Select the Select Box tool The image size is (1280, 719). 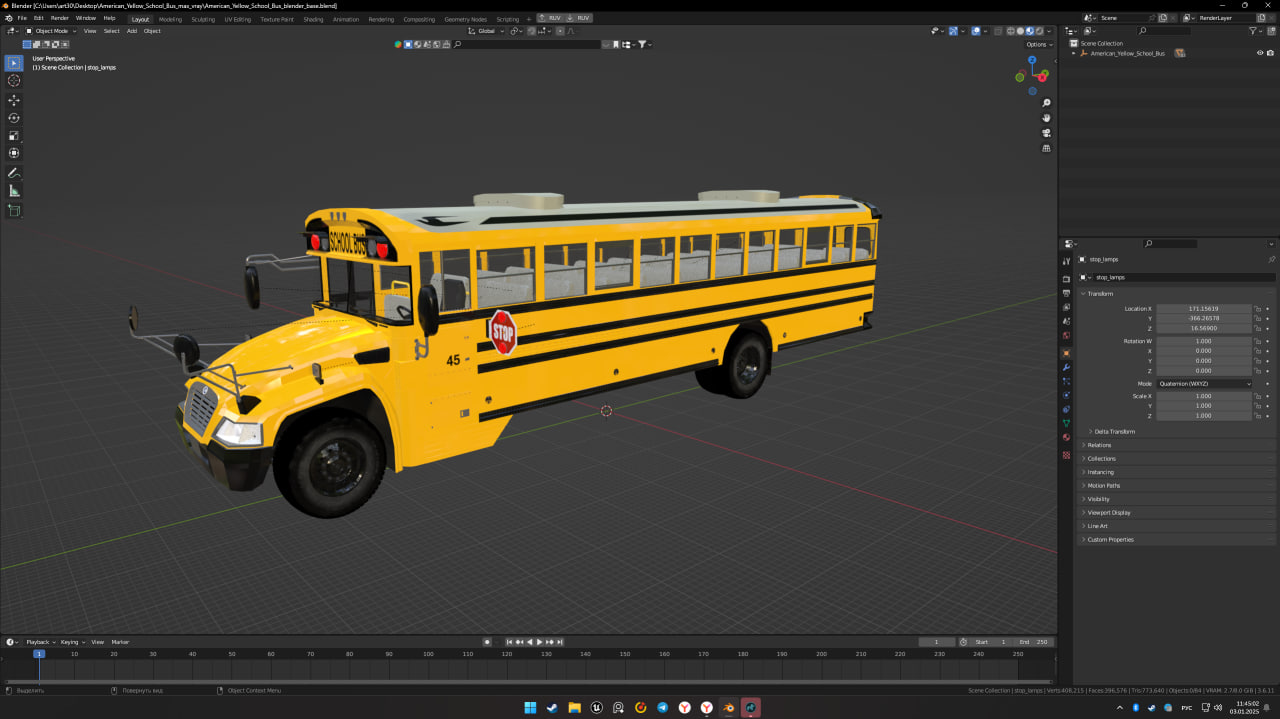click(x=14, y=63)
